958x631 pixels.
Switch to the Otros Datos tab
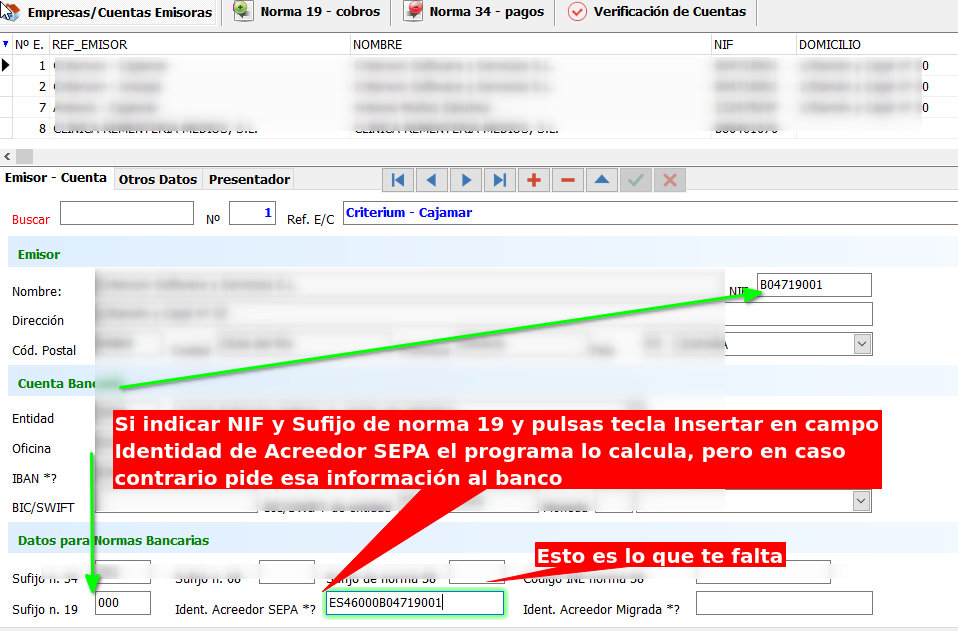[158, 180]
